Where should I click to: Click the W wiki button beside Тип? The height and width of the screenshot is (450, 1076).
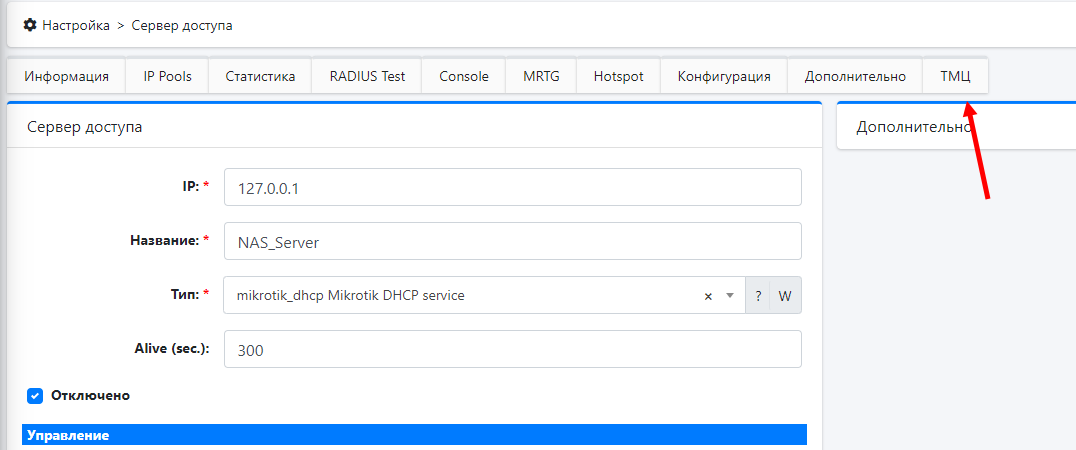point(785,296)
